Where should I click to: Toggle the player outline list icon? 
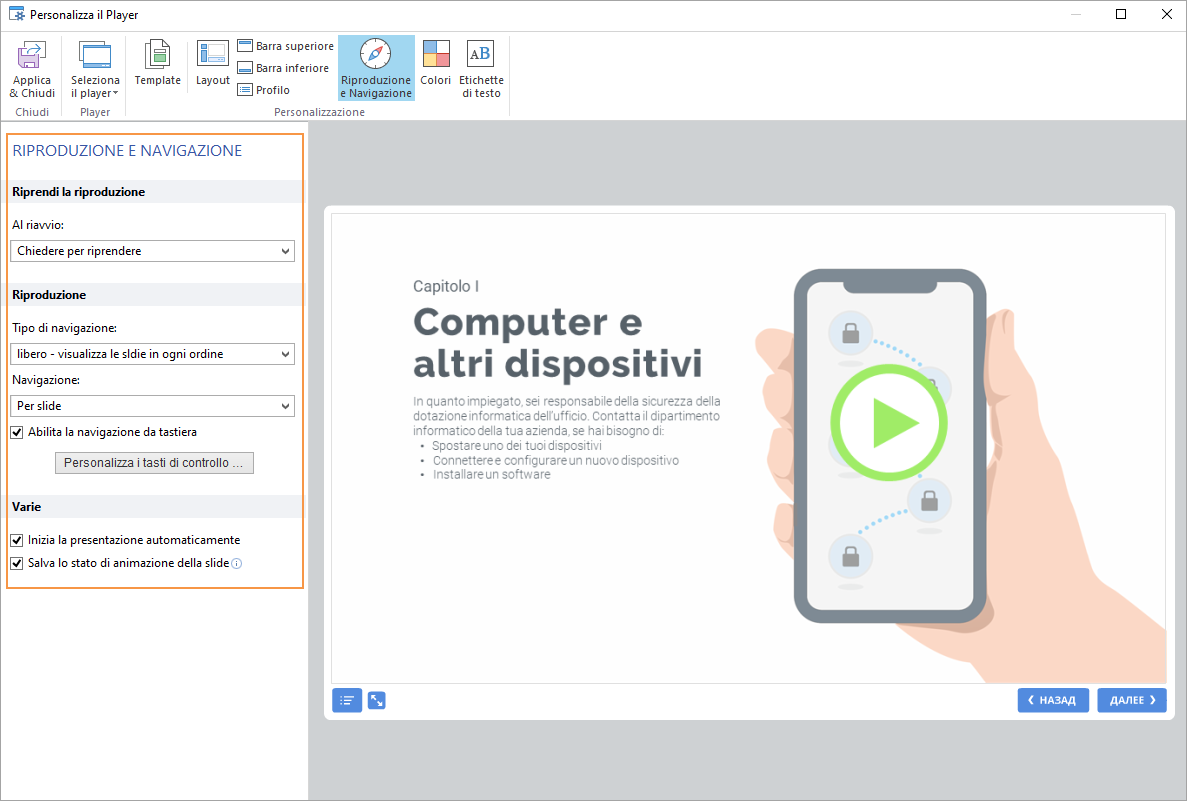tap(347, 701)
